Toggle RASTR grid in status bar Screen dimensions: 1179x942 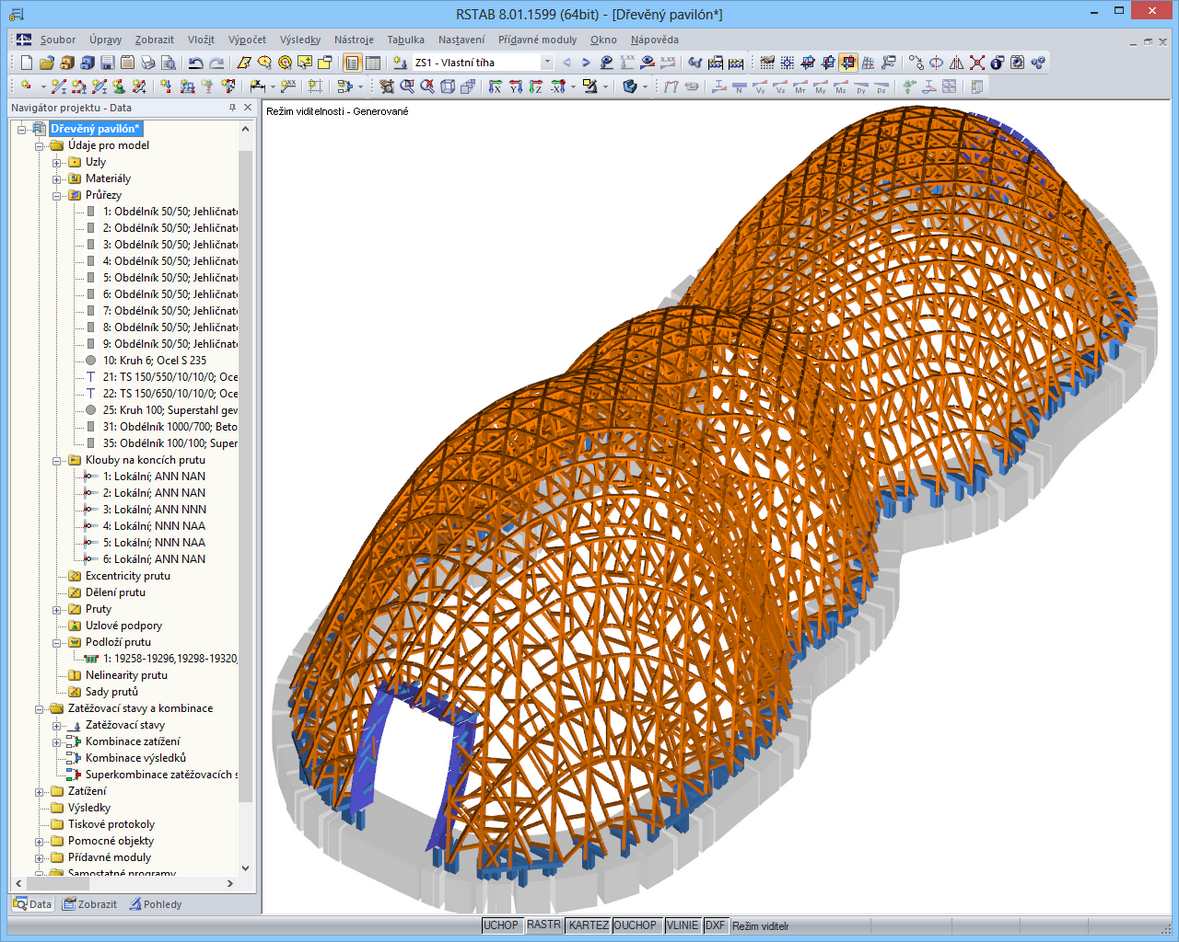(x=544, y=925)
